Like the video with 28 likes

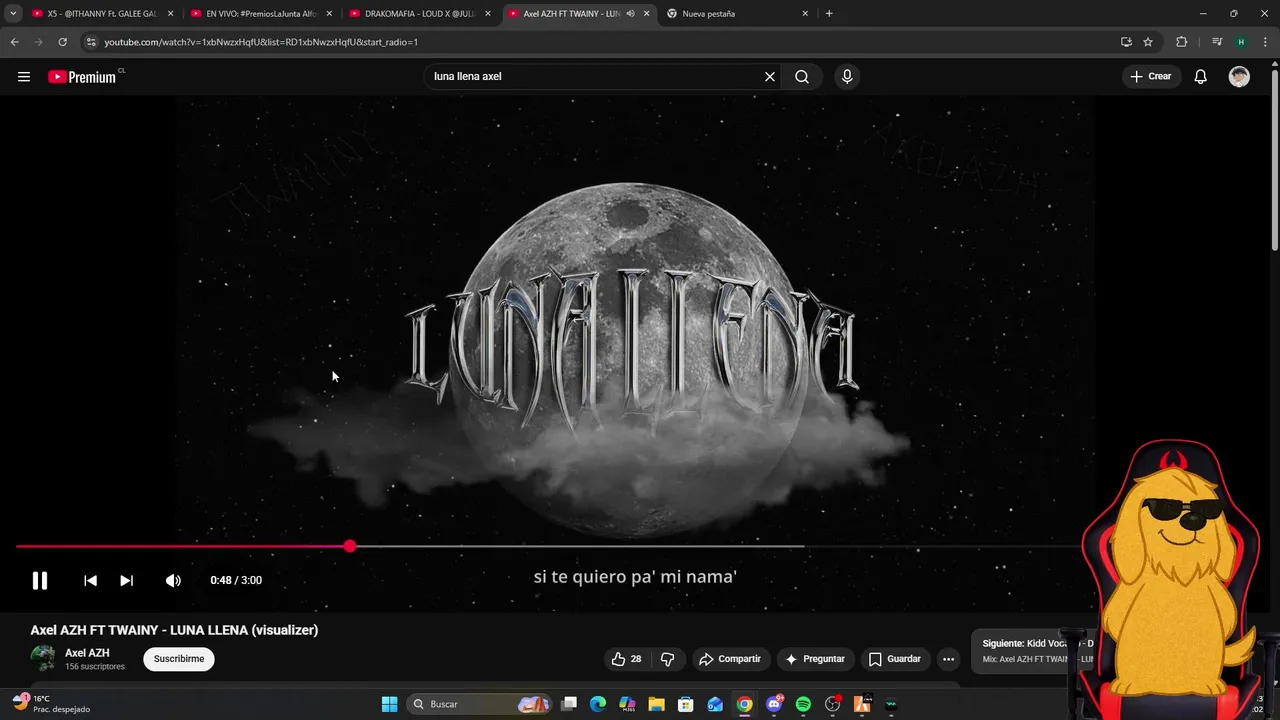[627, 659]
